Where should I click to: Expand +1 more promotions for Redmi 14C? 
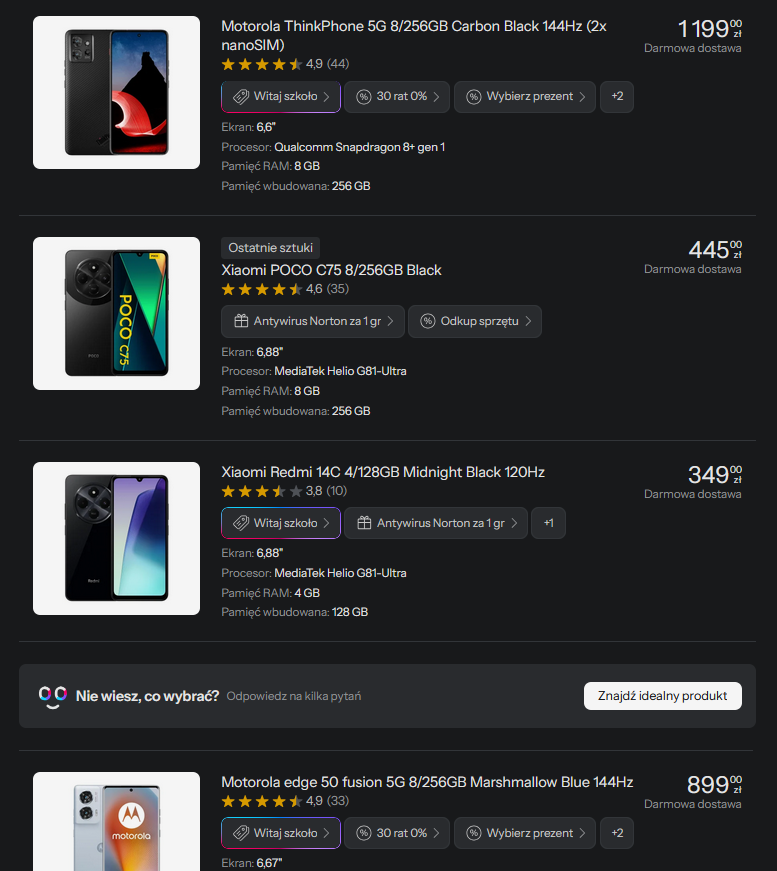[x=548, y=523]
